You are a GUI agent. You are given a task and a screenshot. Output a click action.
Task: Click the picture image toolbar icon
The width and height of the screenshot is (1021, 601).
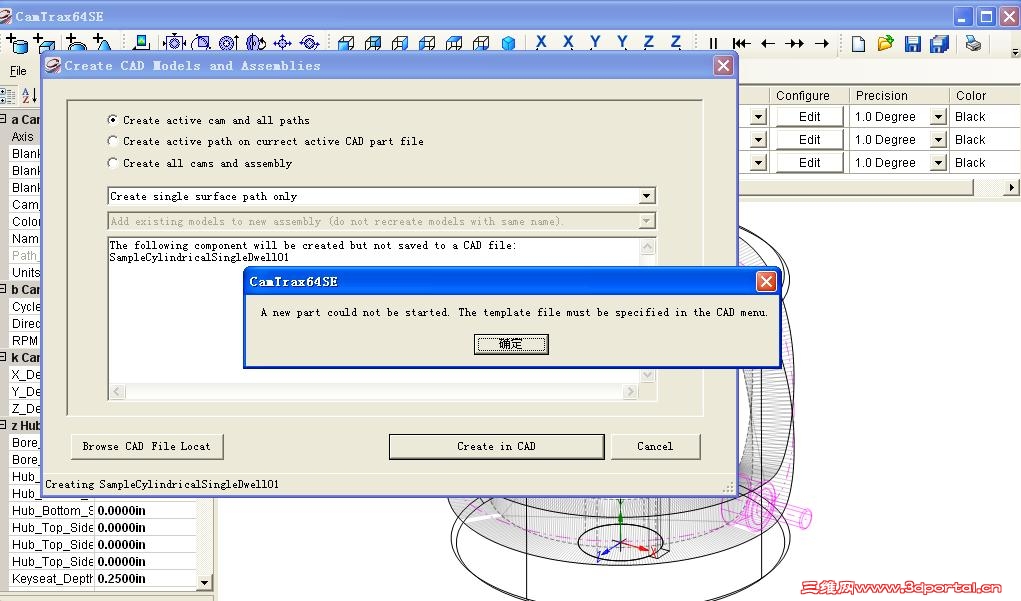click(141, 43)
